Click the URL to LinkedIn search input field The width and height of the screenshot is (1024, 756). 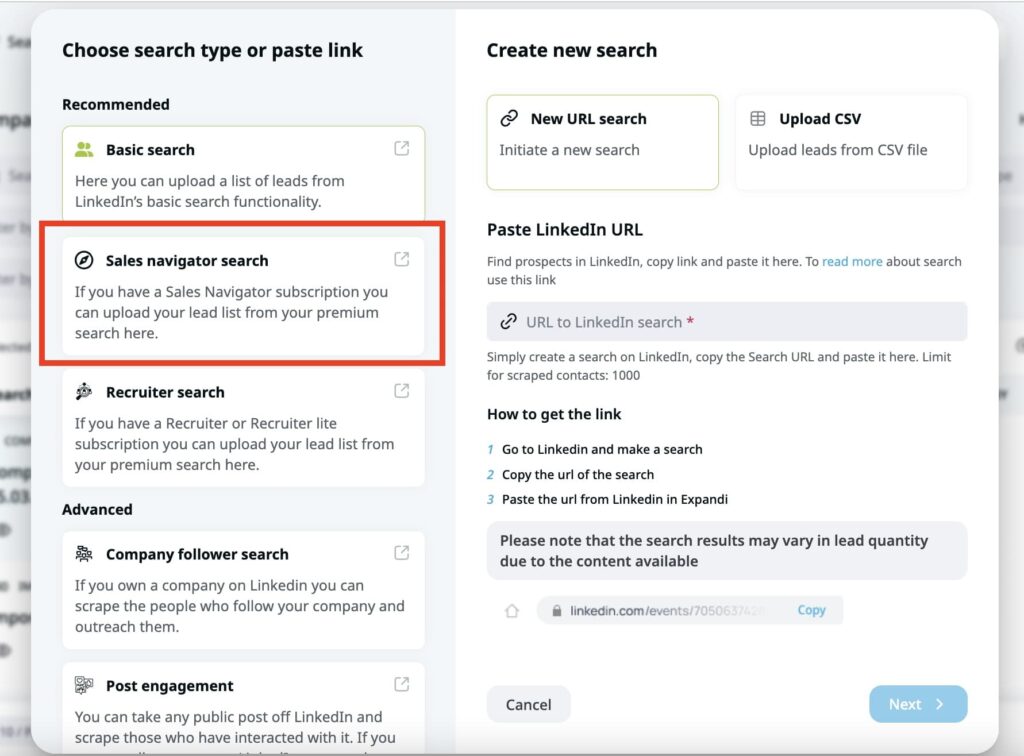pos(726,321)
